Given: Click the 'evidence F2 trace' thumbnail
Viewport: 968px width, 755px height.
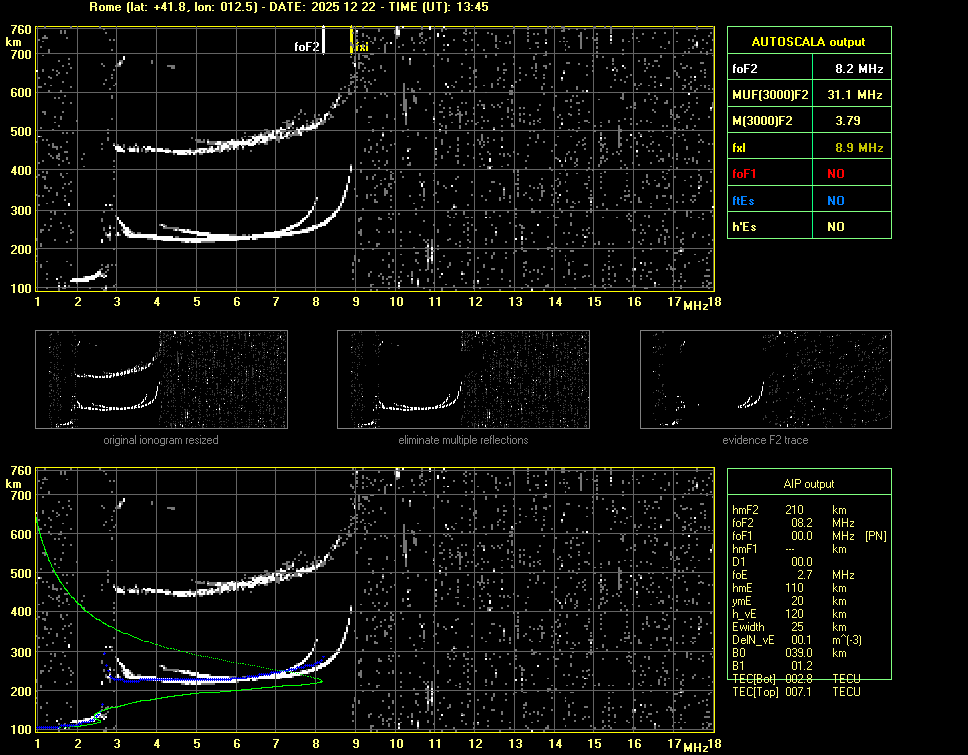Looking at the screenshot, I should pyautogui.click(x=765, y=379).
